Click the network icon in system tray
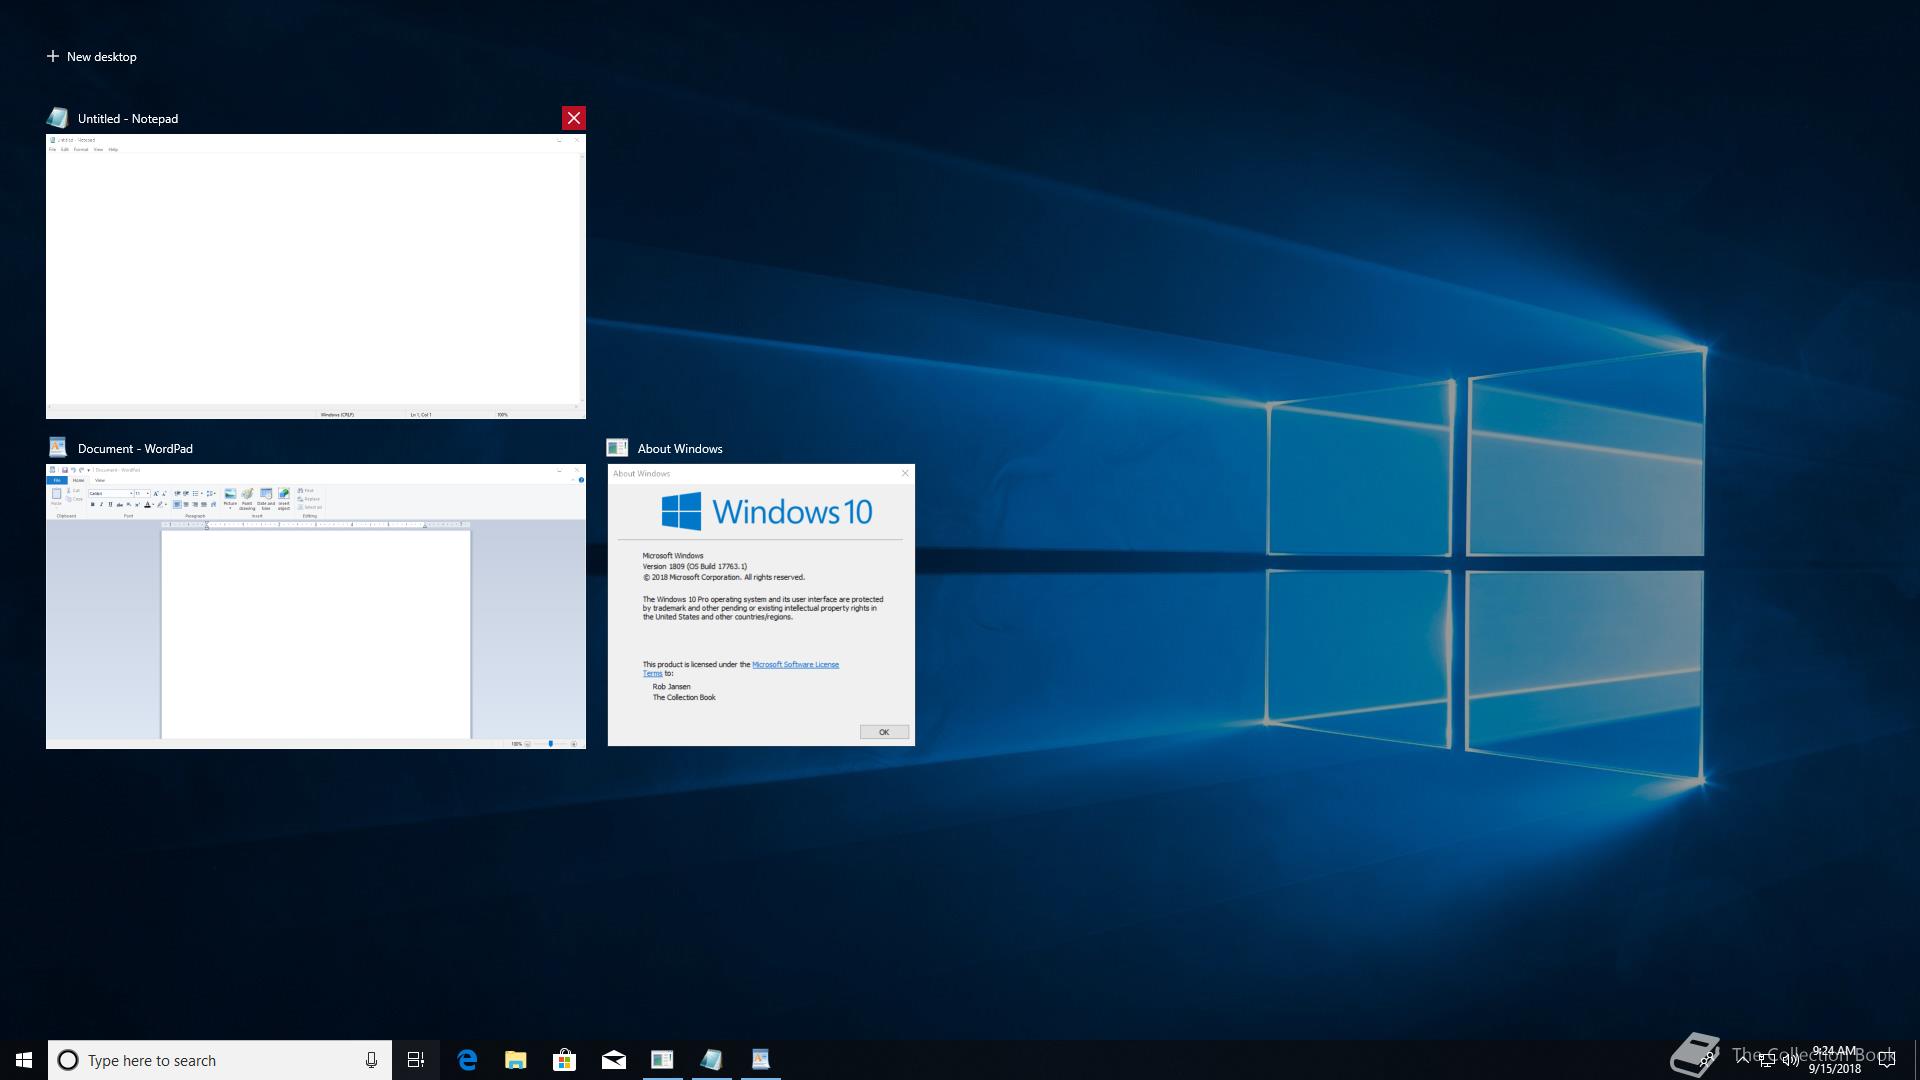Screen dimensions: 1920x1080 click(1767, 1060)
